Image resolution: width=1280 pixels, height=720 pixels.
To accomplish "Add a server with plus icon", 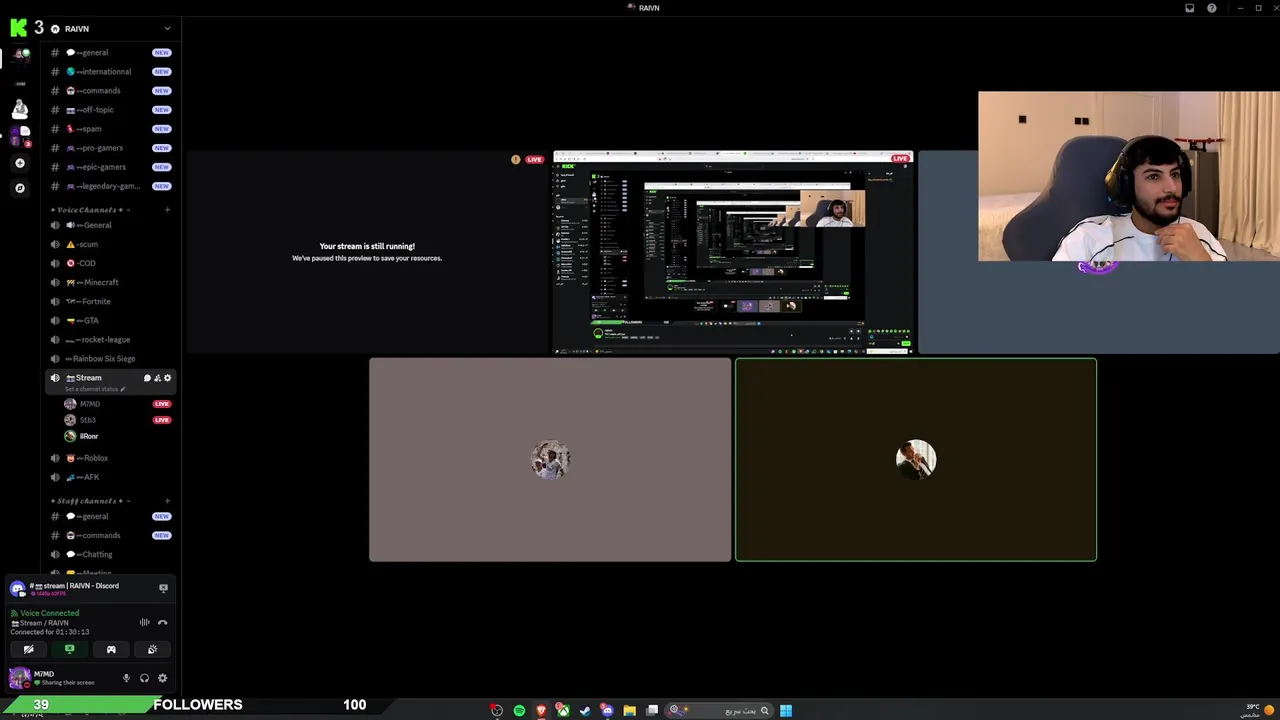I will (x=20, y=163).
